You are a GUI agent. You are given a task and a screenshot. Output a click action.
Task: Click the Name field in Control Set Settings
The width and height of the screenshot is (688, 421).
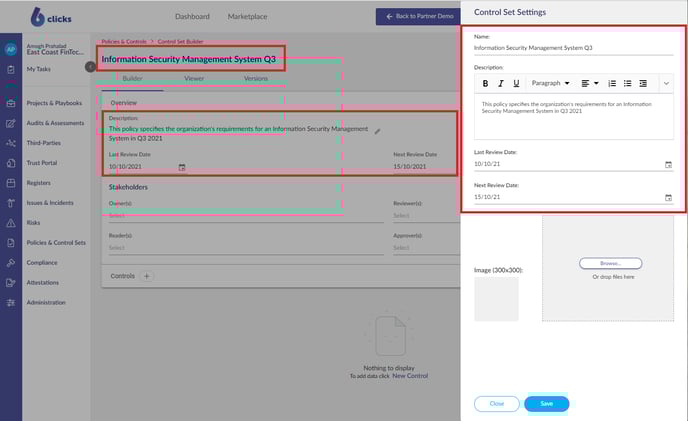point(573,48)
